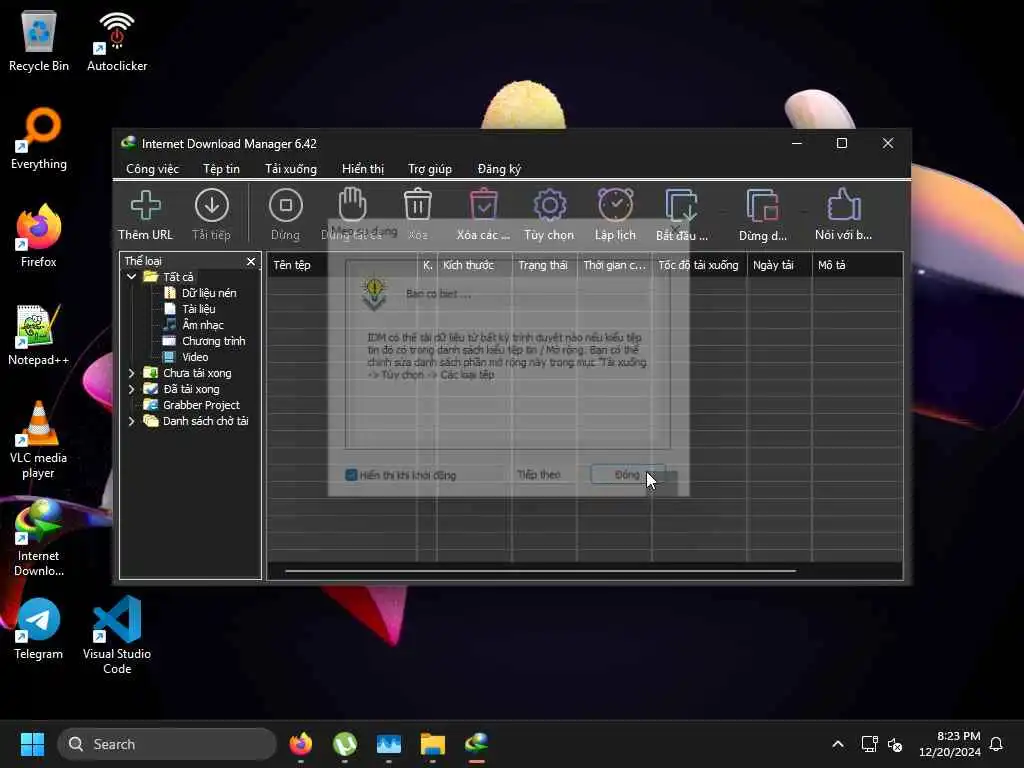Select Chương trình category

click(214, 341)
